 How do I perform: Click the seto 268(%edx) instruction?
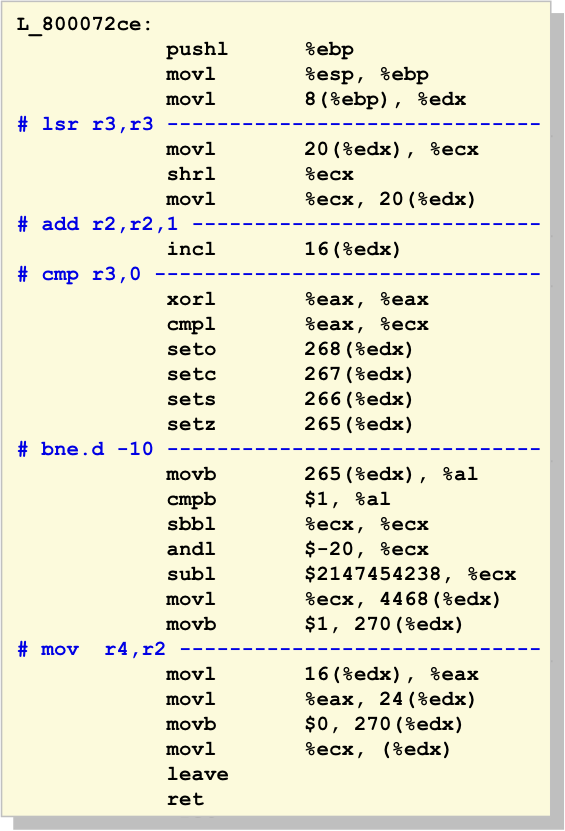point(289,349)
